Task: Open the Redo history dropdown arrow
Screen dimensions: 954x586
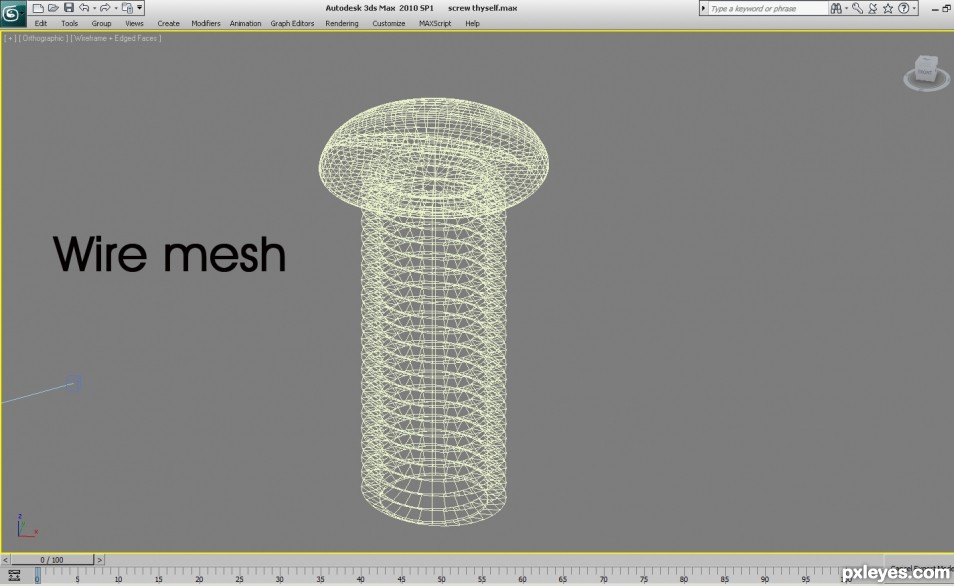Action: coord(115,9)
